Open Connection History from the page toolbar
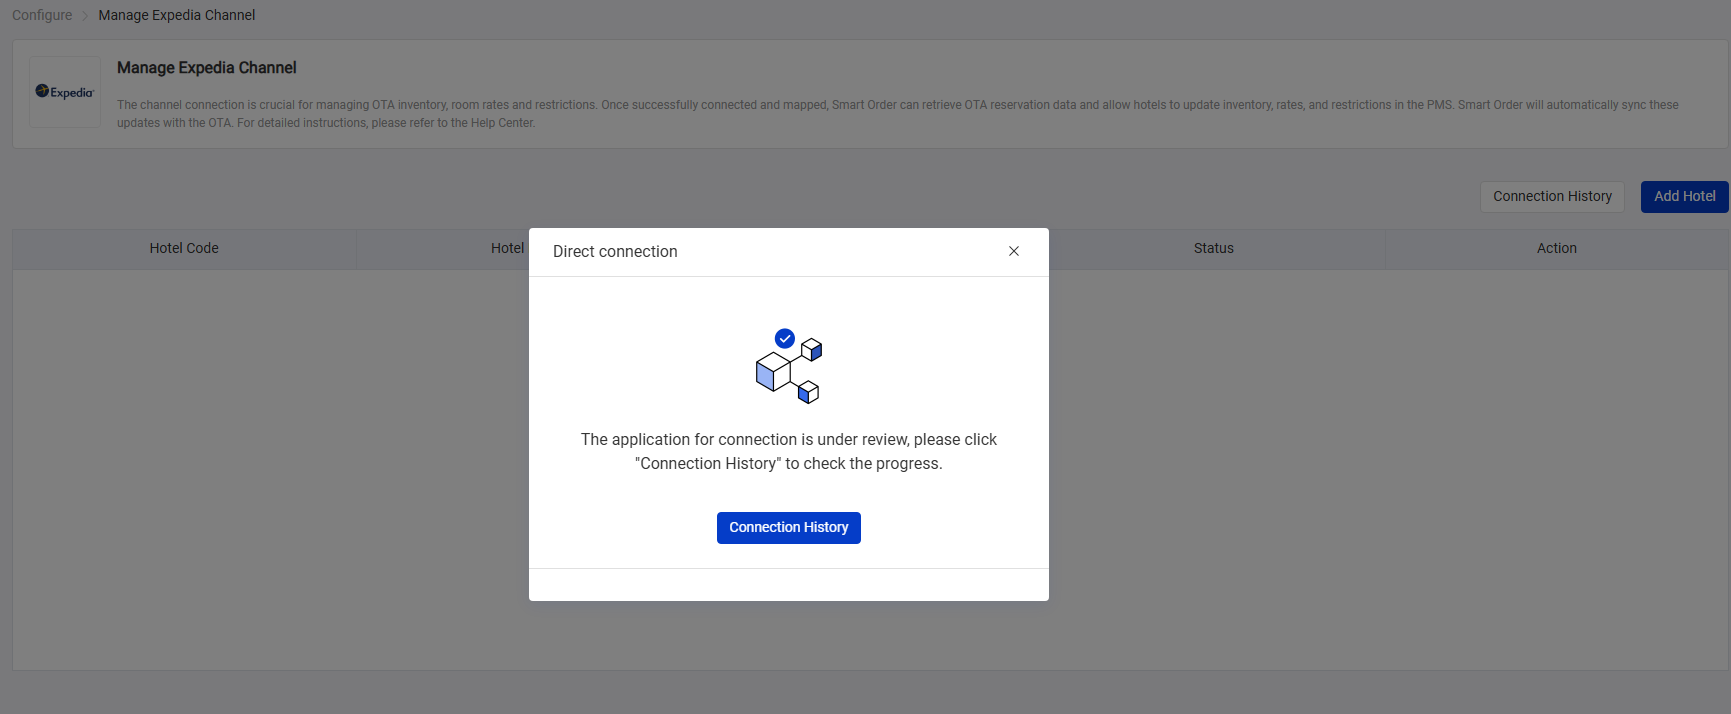The width and height of the screenshot is (1731, 714). coord(1551,196)
